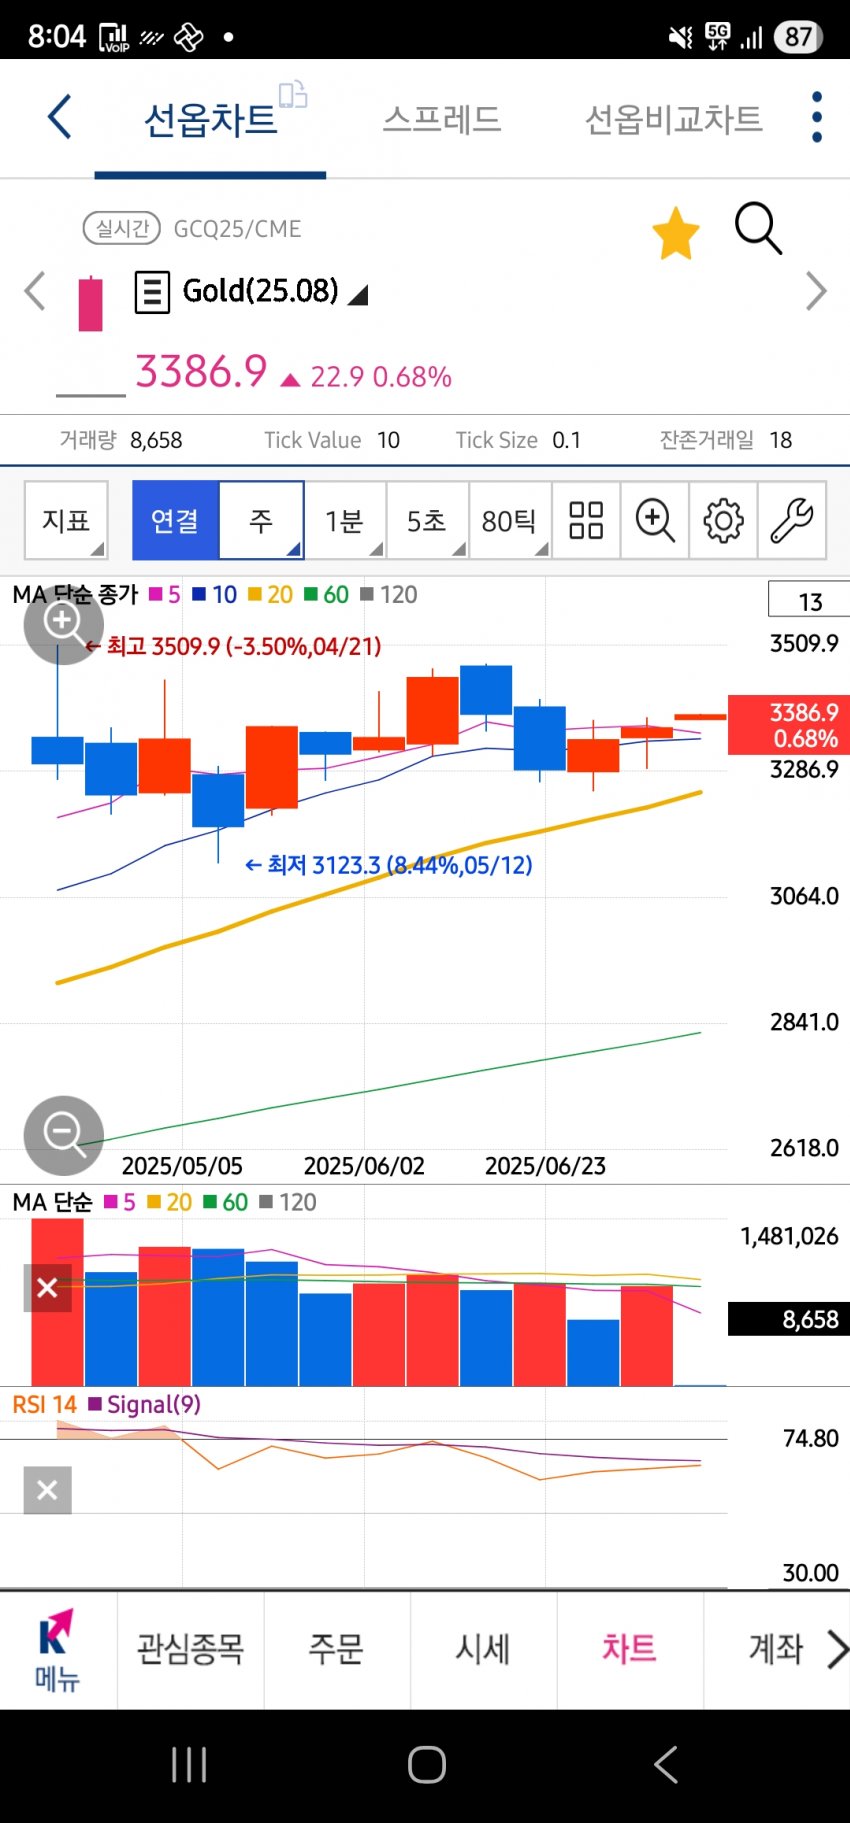Screen dimensions: 850x1823
Task: Zoom out chart with round minus button
Action: click(x=63, y=1135)
